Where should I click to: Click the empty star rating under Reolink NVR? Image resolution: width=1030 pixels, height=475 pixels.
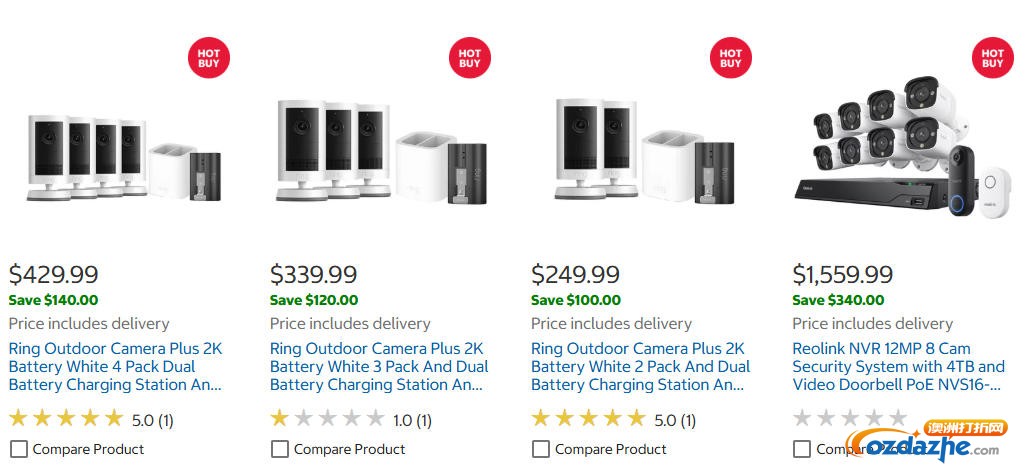pyautogui.click(x=850, y=418)
